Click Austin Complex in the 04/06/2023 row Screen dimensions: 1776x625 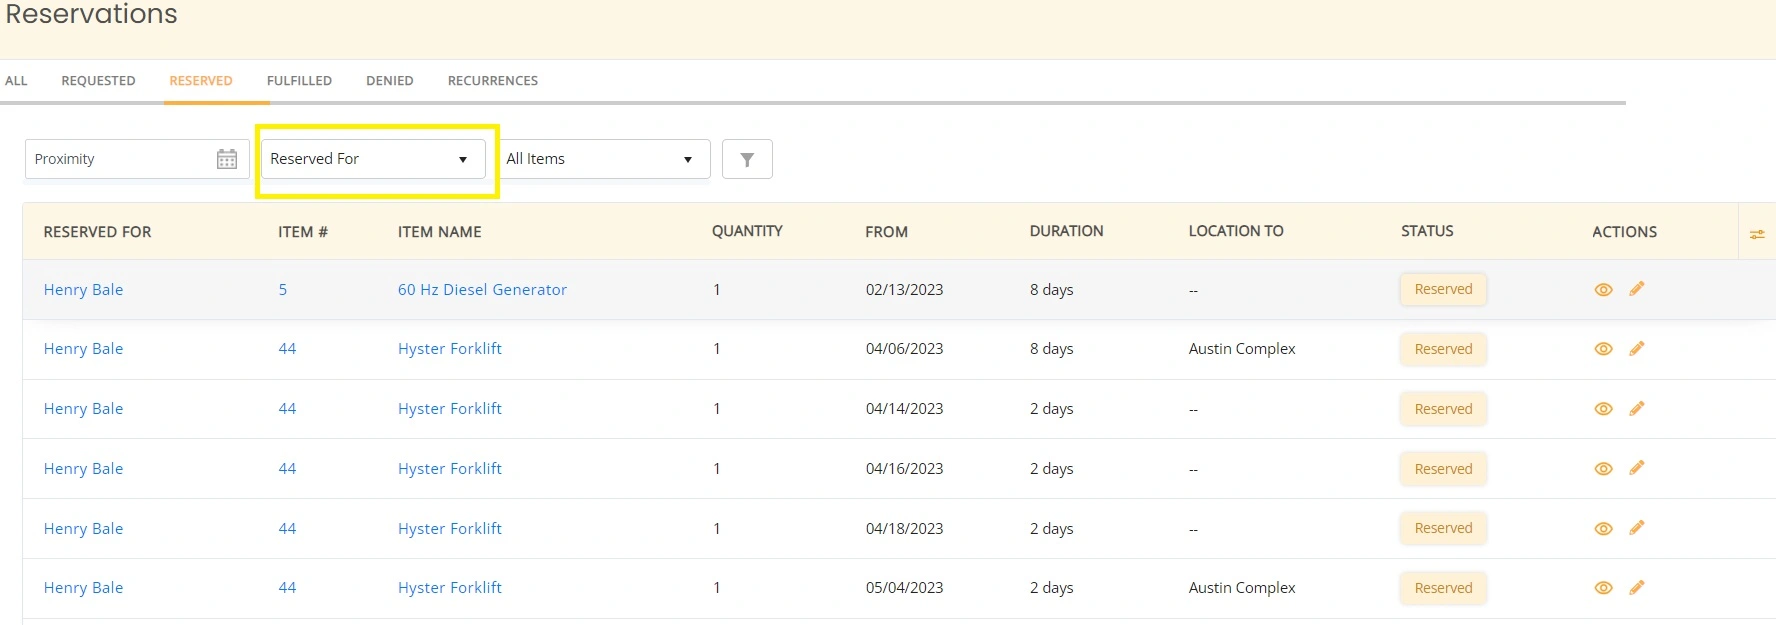pos(1242,349)
